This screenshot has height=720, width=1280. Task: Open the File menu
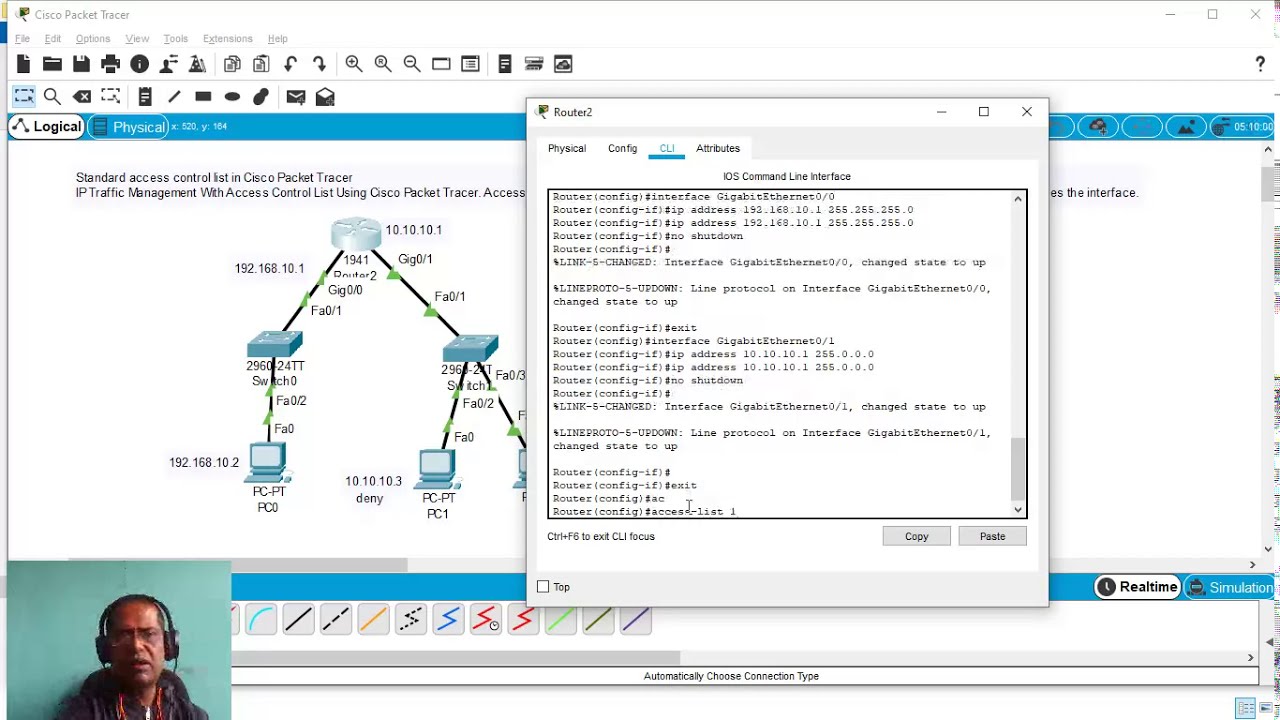(22, 39)
